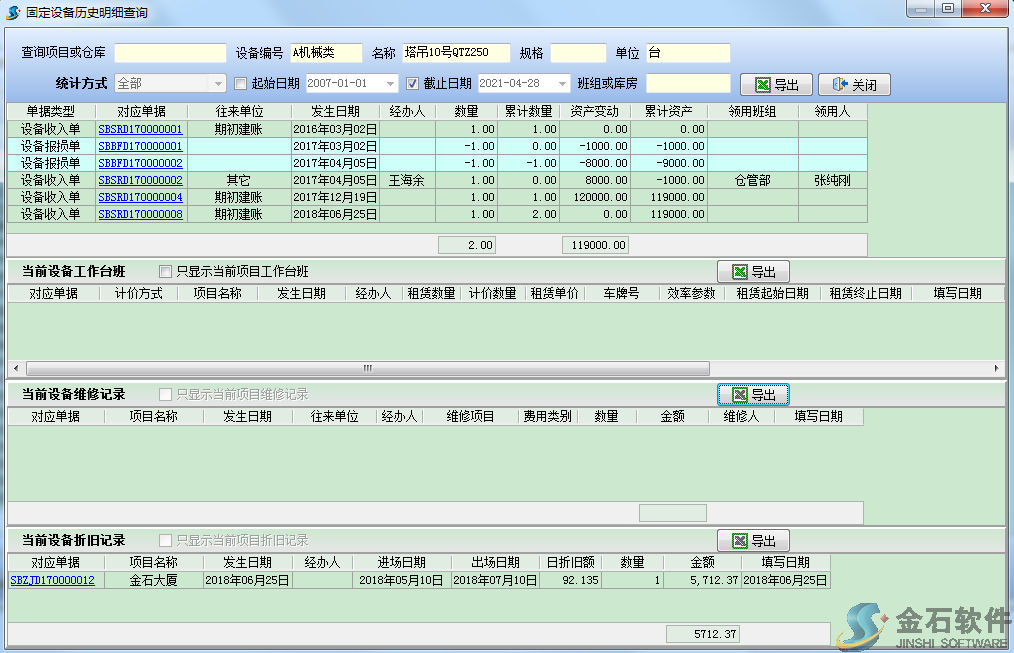Export the 当前设备工作台班 section via Excel icon
Viewport: 1014px width, 653px height.
(x=740, y=272)
